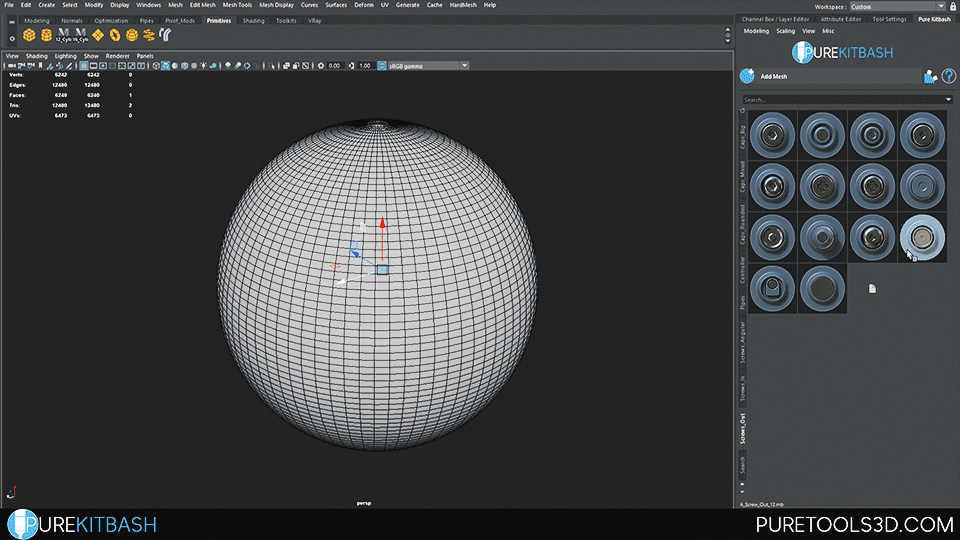
Task: Click the Maya axis icon in viewport corner
Action: coord(11,492)
